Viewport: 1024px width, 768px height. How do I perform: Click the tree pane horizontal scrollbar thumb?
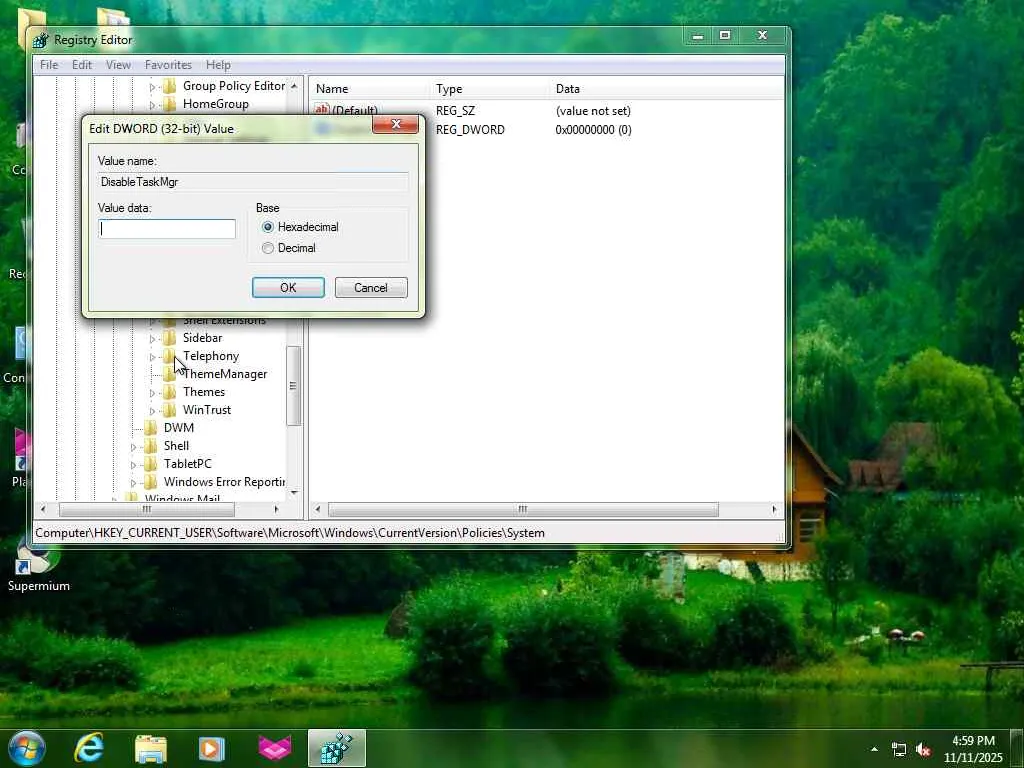pos(147,509)
